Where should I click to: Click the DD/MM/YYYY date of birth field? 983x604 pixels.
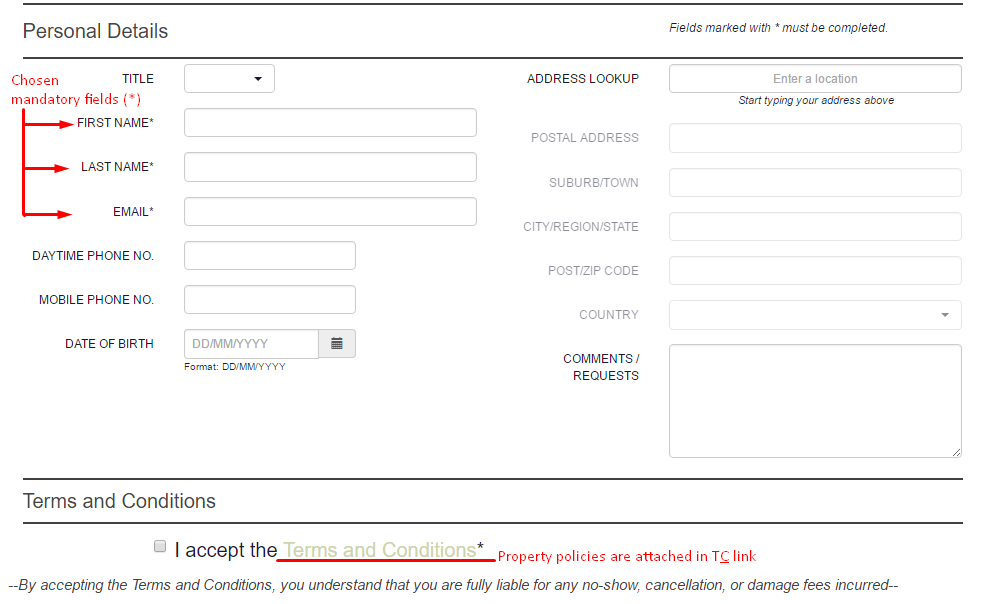251,344
